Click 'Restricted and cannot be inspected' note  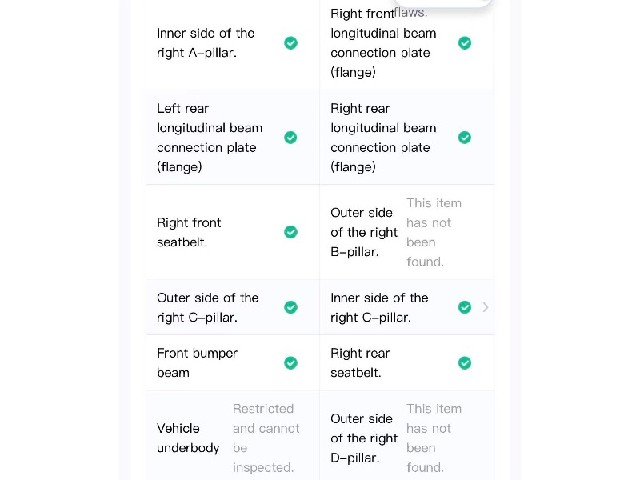(266, 438)
